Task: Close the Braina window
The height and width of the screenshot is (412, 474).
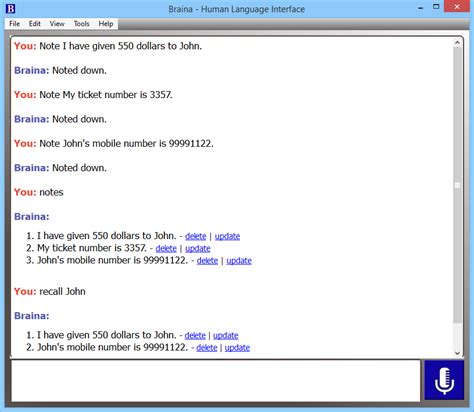Action: (457, 7)
